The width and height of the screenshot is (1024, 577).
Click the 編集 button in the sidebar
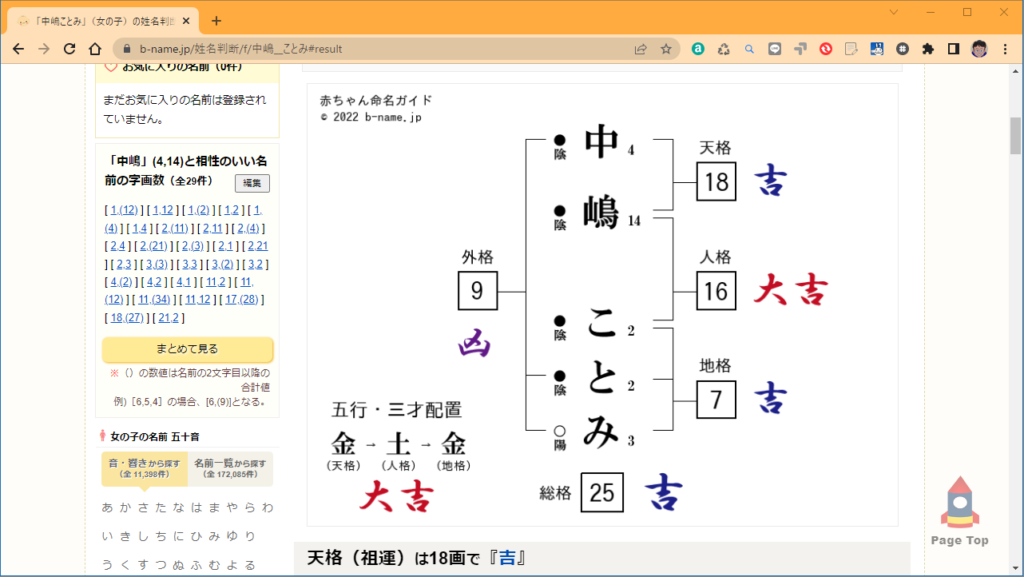coord(251,183)
